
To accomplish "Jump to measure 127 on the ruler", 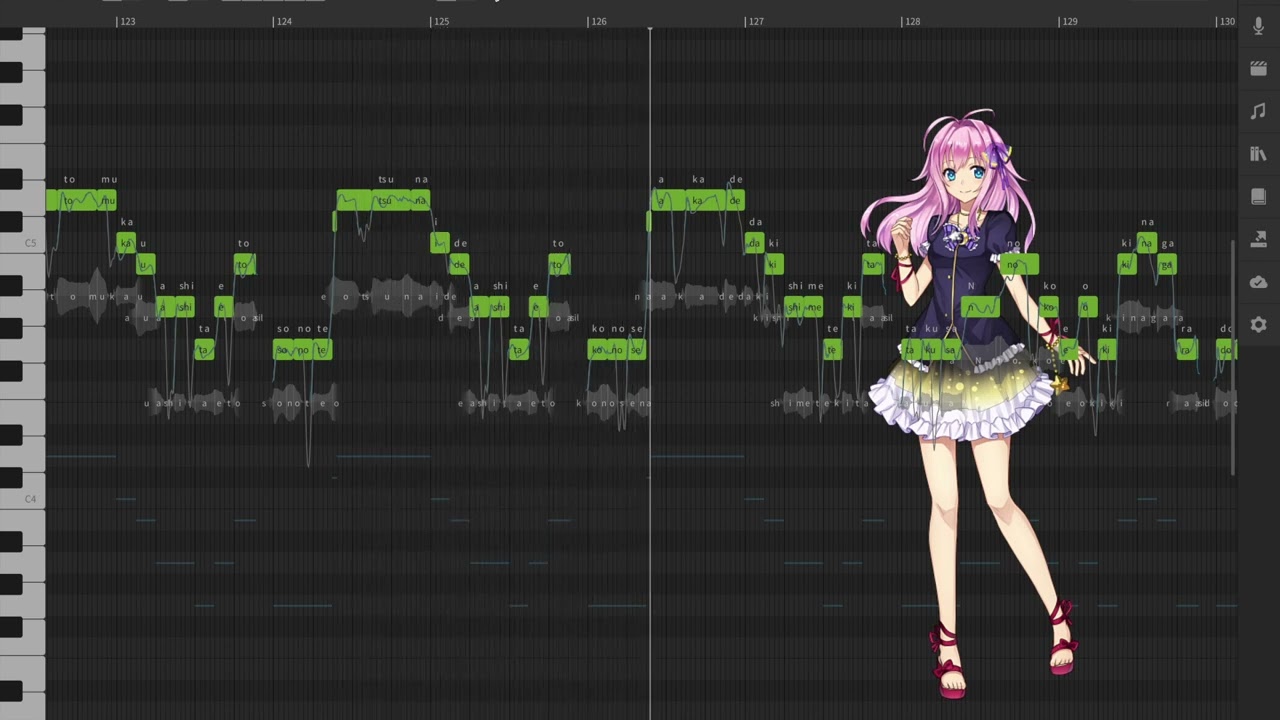I will click(x=755, y=21).
